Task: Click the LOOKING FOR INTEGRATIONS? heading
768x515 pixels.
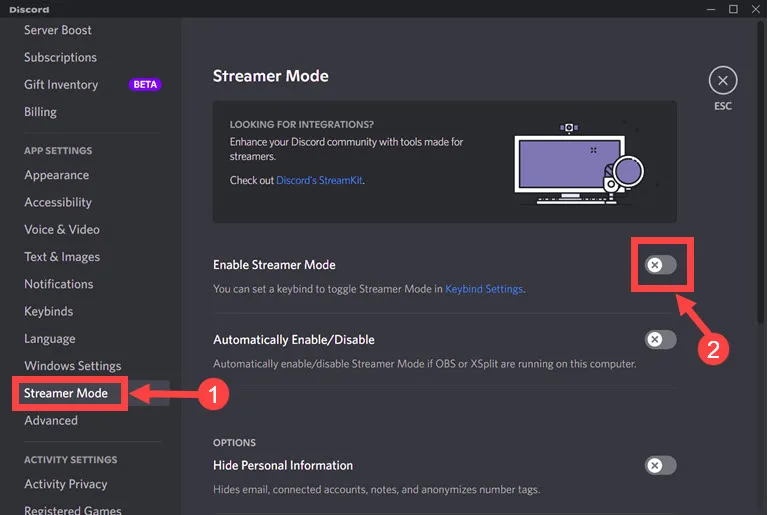Action: [302, 124]
